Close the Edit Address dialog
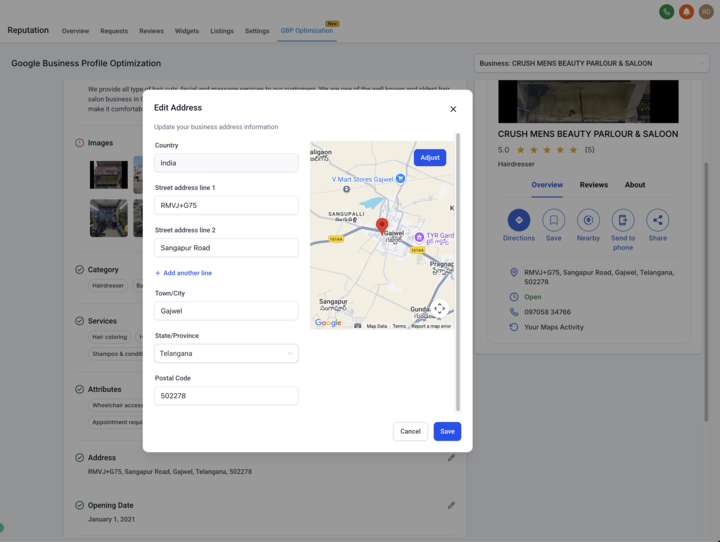720x542 pixels. pyautogui.click(x=453, y=109)
